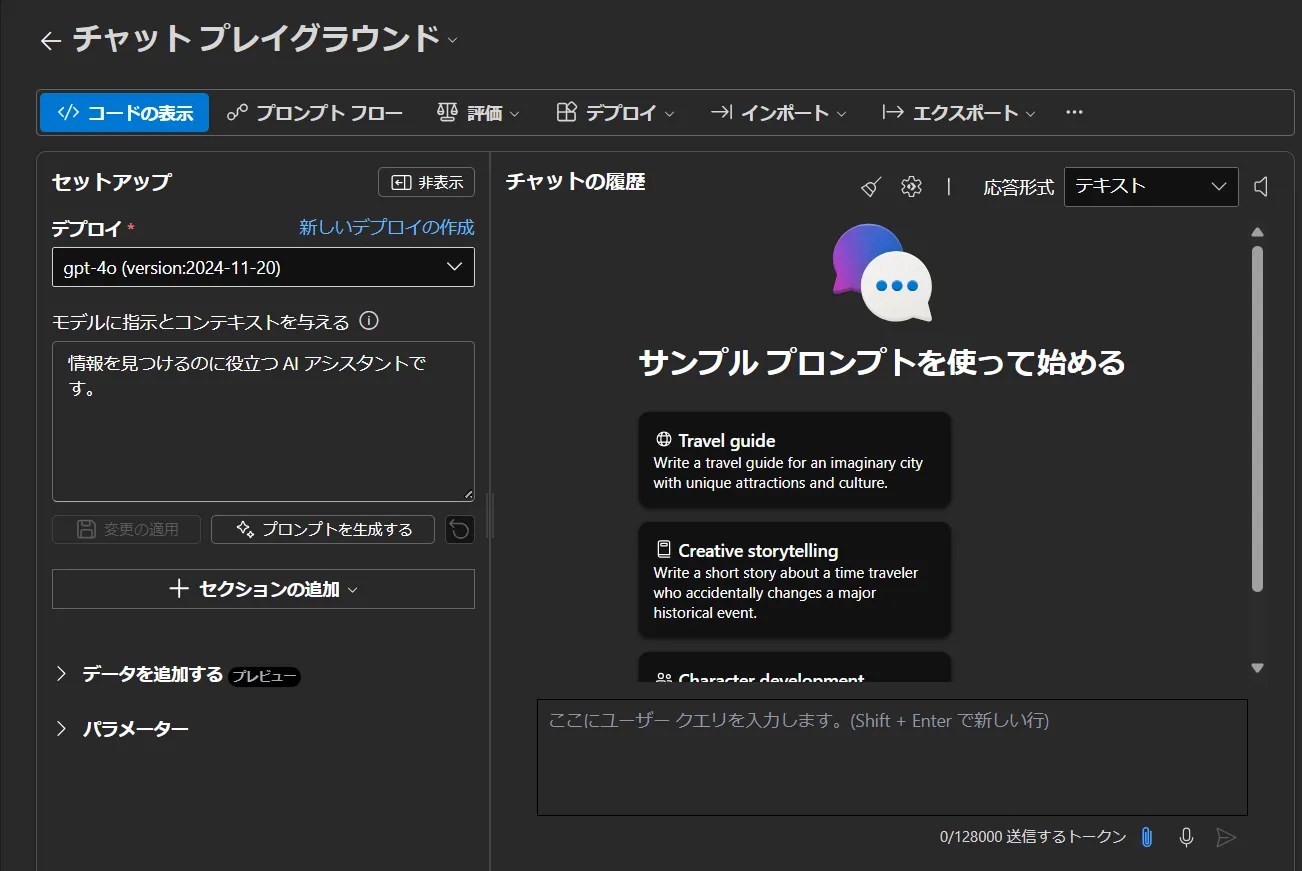The height and width of the screenshot is (871, 1302).
Task: Open the 応答形式 テキスト dropdown
Action: [x=1150, y=187]
